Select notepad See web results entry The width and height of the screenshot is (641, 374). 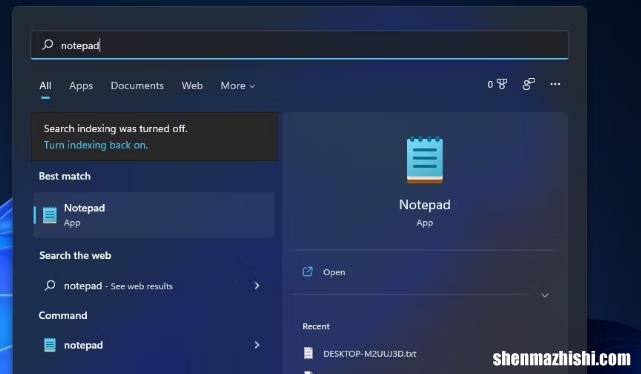154,286
